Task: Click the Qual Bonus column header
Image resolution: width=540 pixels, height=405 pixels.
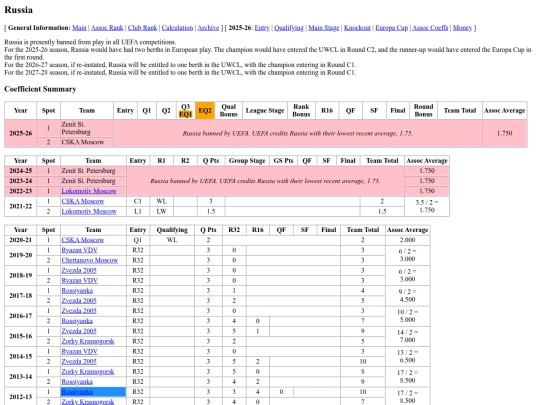Action: point(229,111)
